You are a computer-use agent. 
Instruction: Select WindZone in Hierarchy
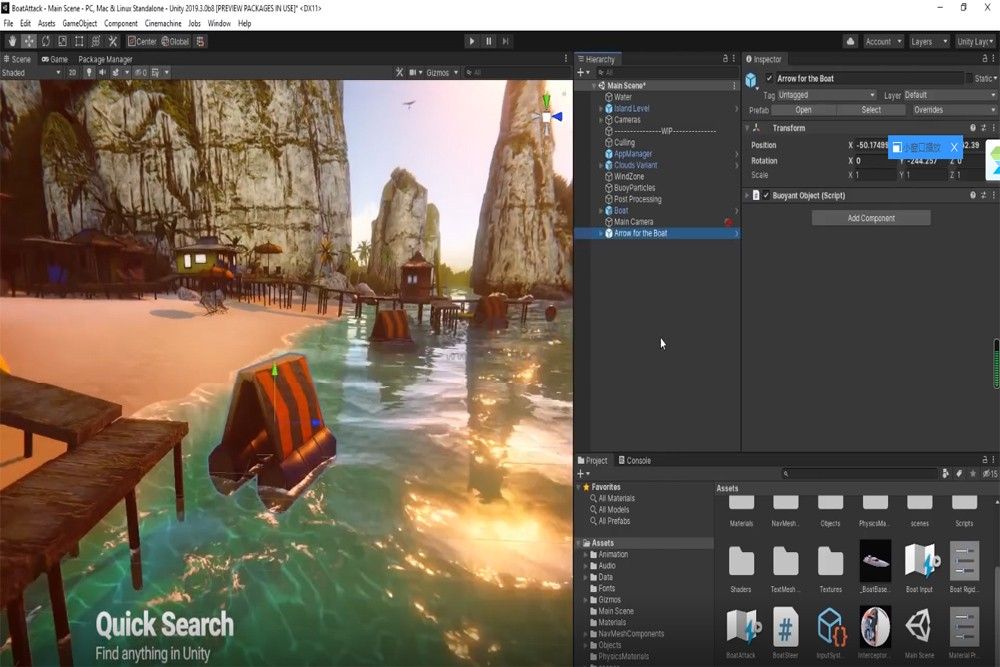[x=629, y=177]
